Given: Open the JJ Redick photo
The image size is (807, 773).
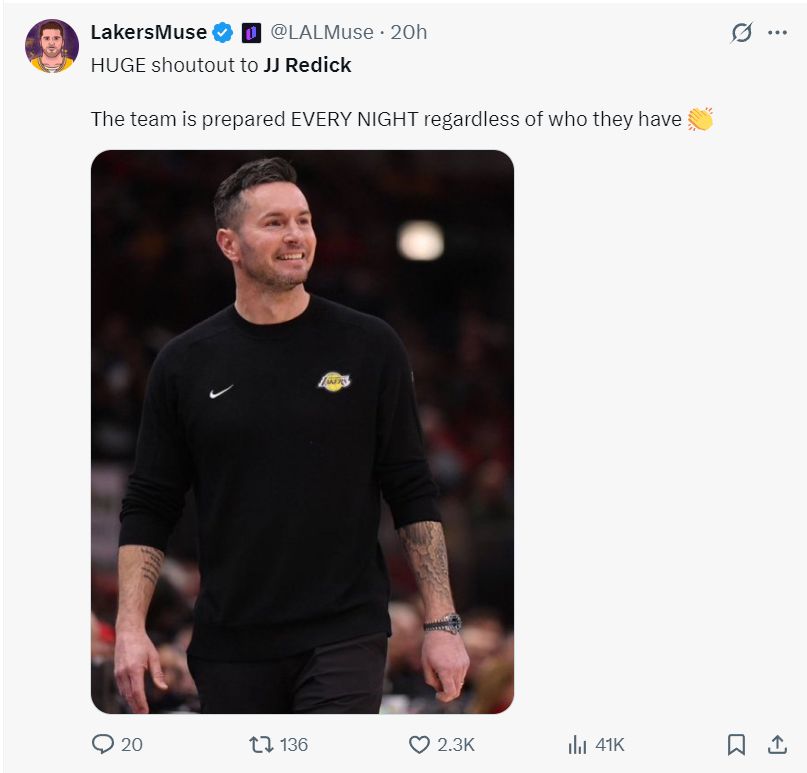Looking at the screenshot, I should (x=302, y=432).
